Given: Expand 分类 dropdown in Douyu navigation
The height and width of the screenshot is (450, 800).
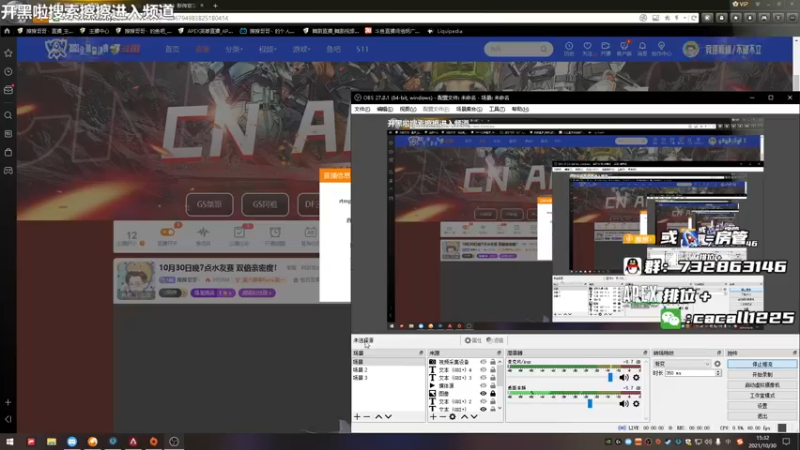Looking at the screenshot, I should [x=234, y=49].
